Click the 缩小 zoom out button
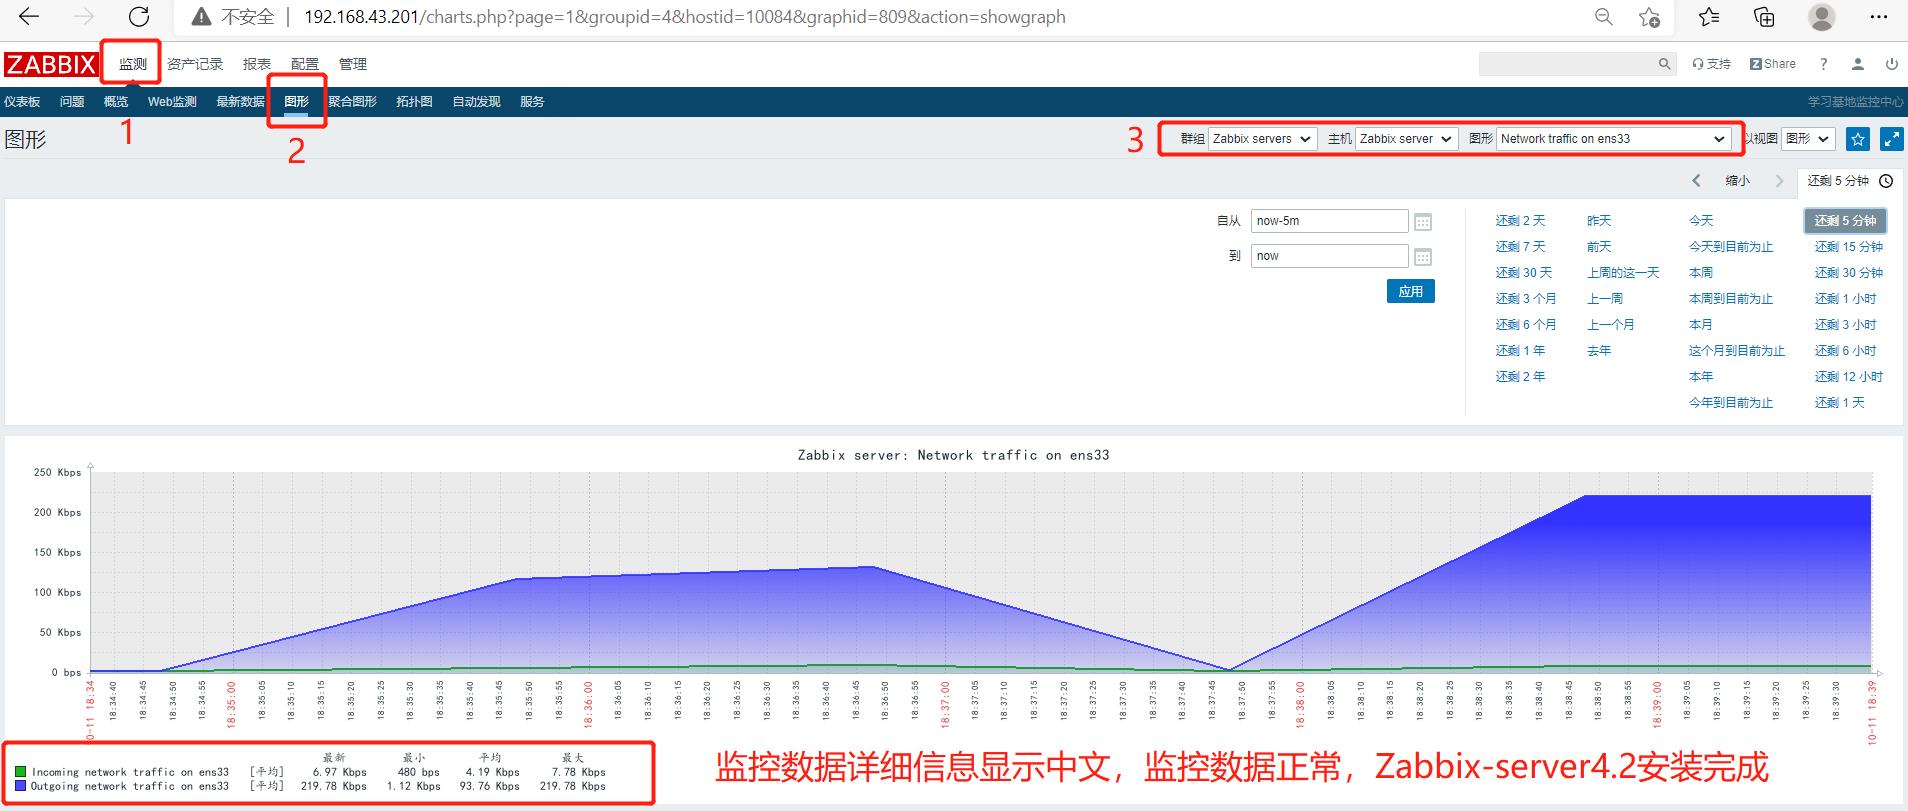The width and height of the screenshot is (1908, 811). point(1738,181)
